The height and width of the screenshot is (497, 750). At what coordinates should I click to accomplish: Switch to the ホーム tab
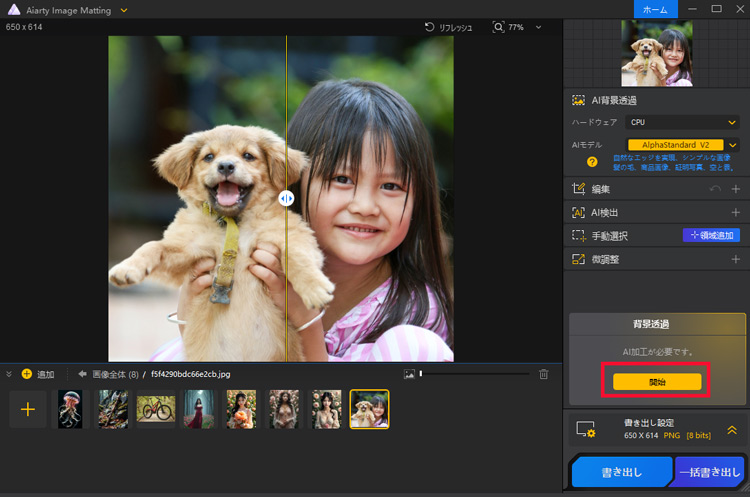(655, 9)
